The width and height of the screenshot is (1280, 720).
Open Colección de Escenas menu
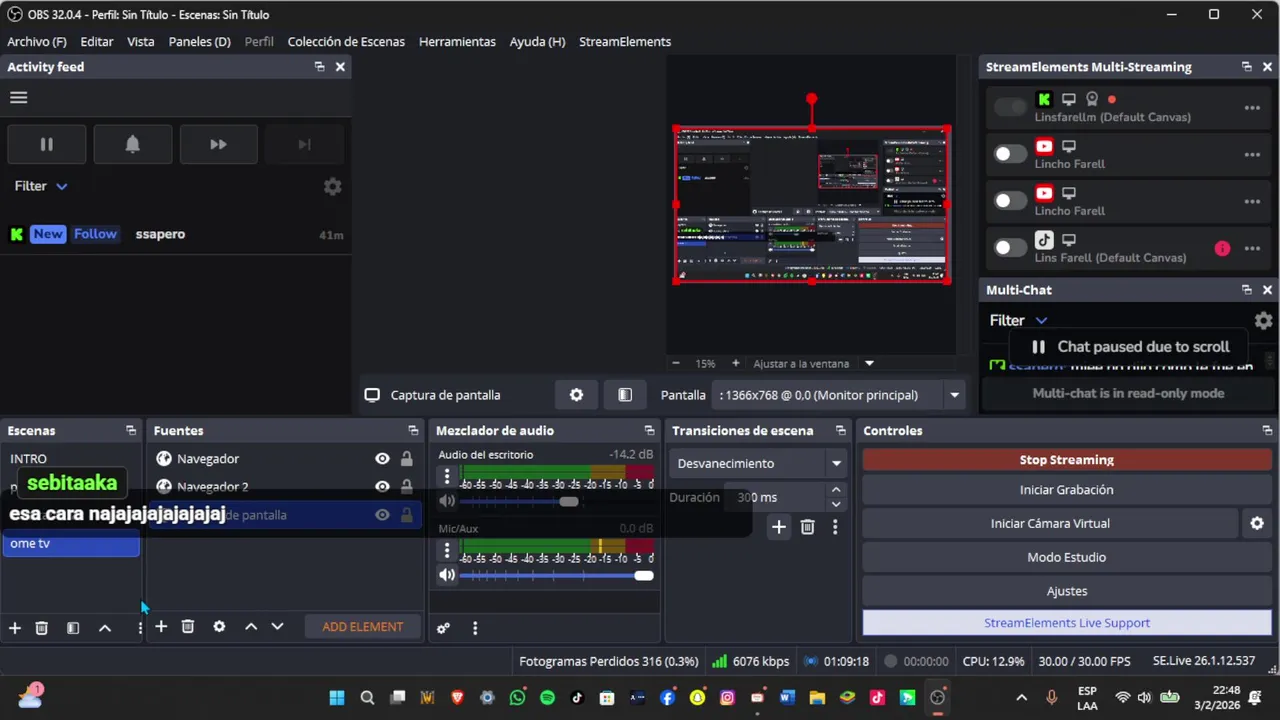346,42
